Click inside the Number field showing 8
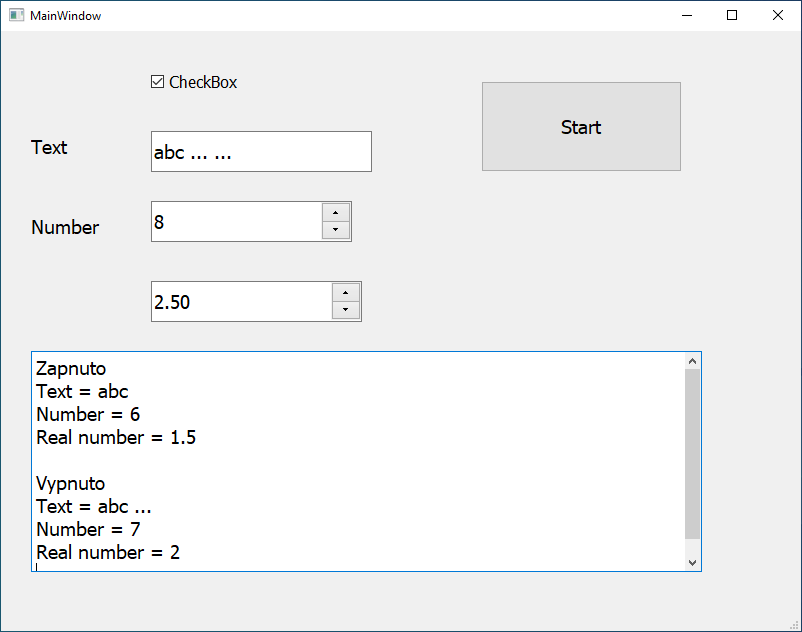The image size is (802, 632). coord(236,222)
